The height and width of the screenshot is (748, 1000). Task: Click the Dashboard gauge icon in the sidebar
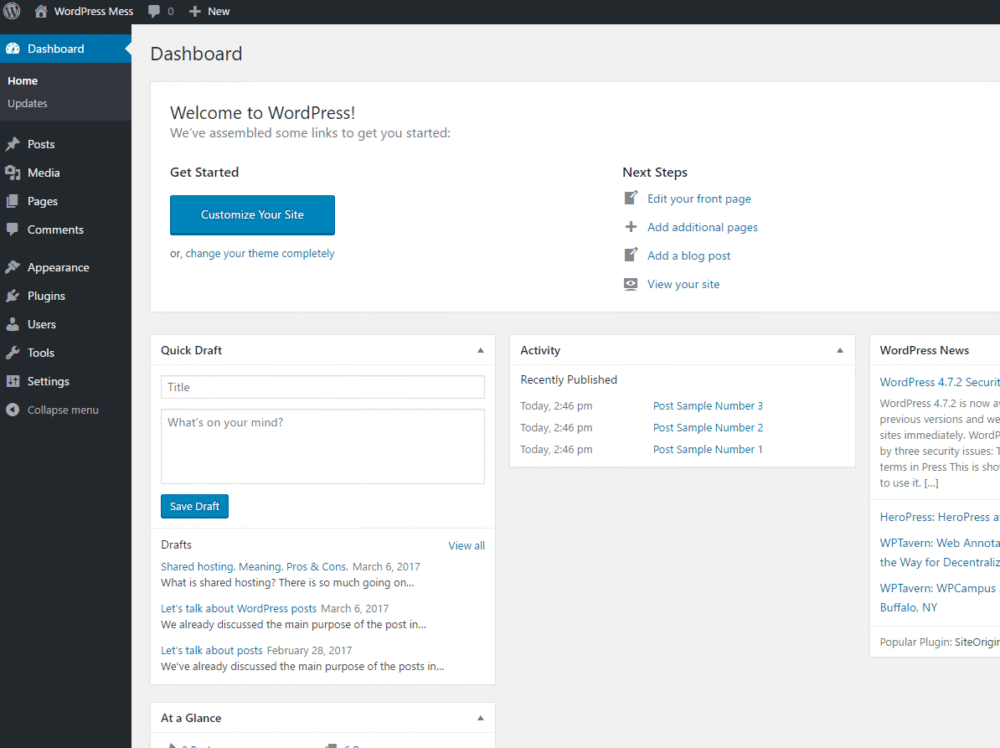(x=13, y=48)
